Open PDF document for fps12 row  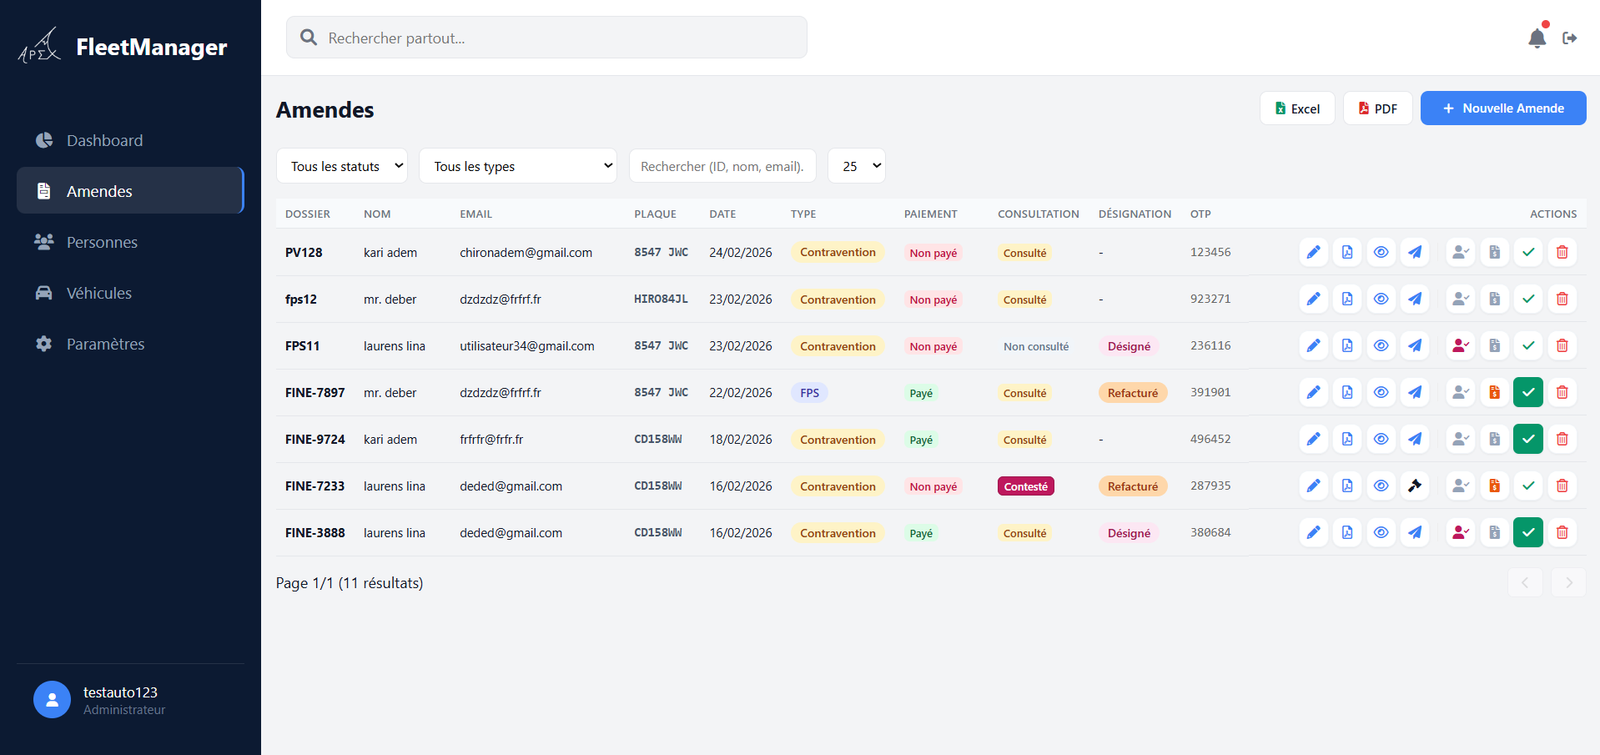1347,299
